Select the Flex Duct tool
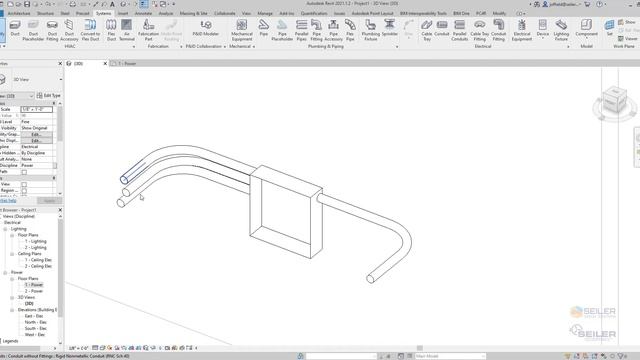Screen dimensions: 640x360 (111, 30)
